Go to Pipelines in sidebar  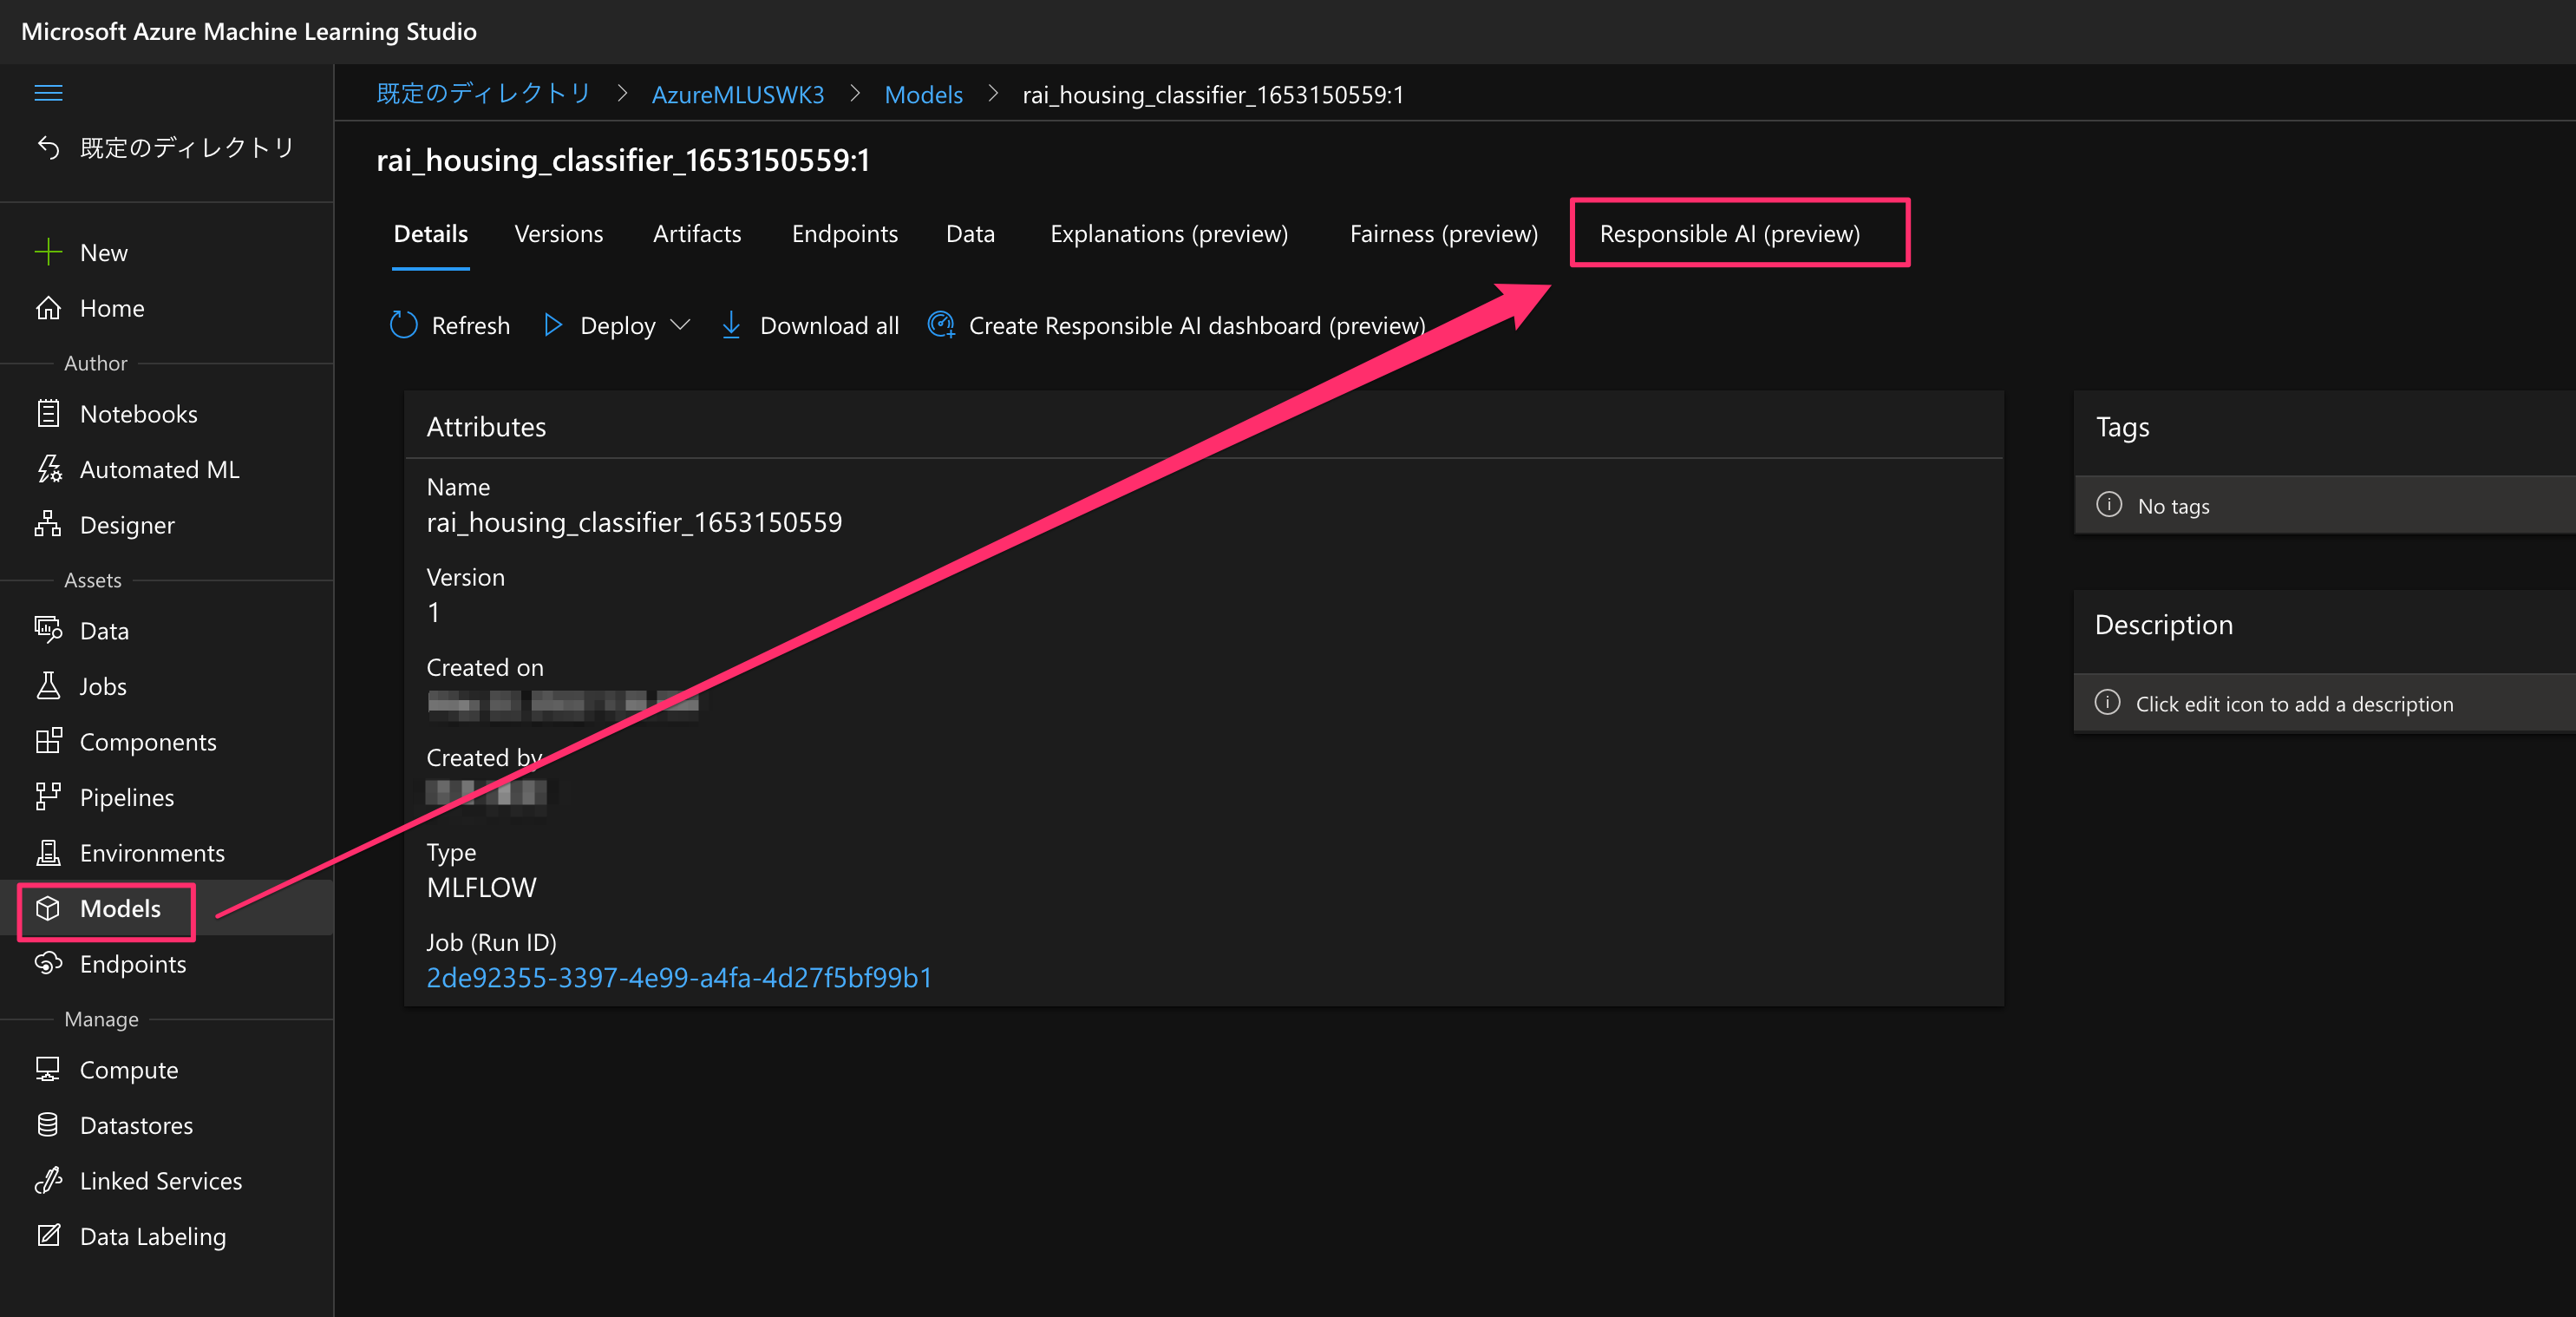126,797
